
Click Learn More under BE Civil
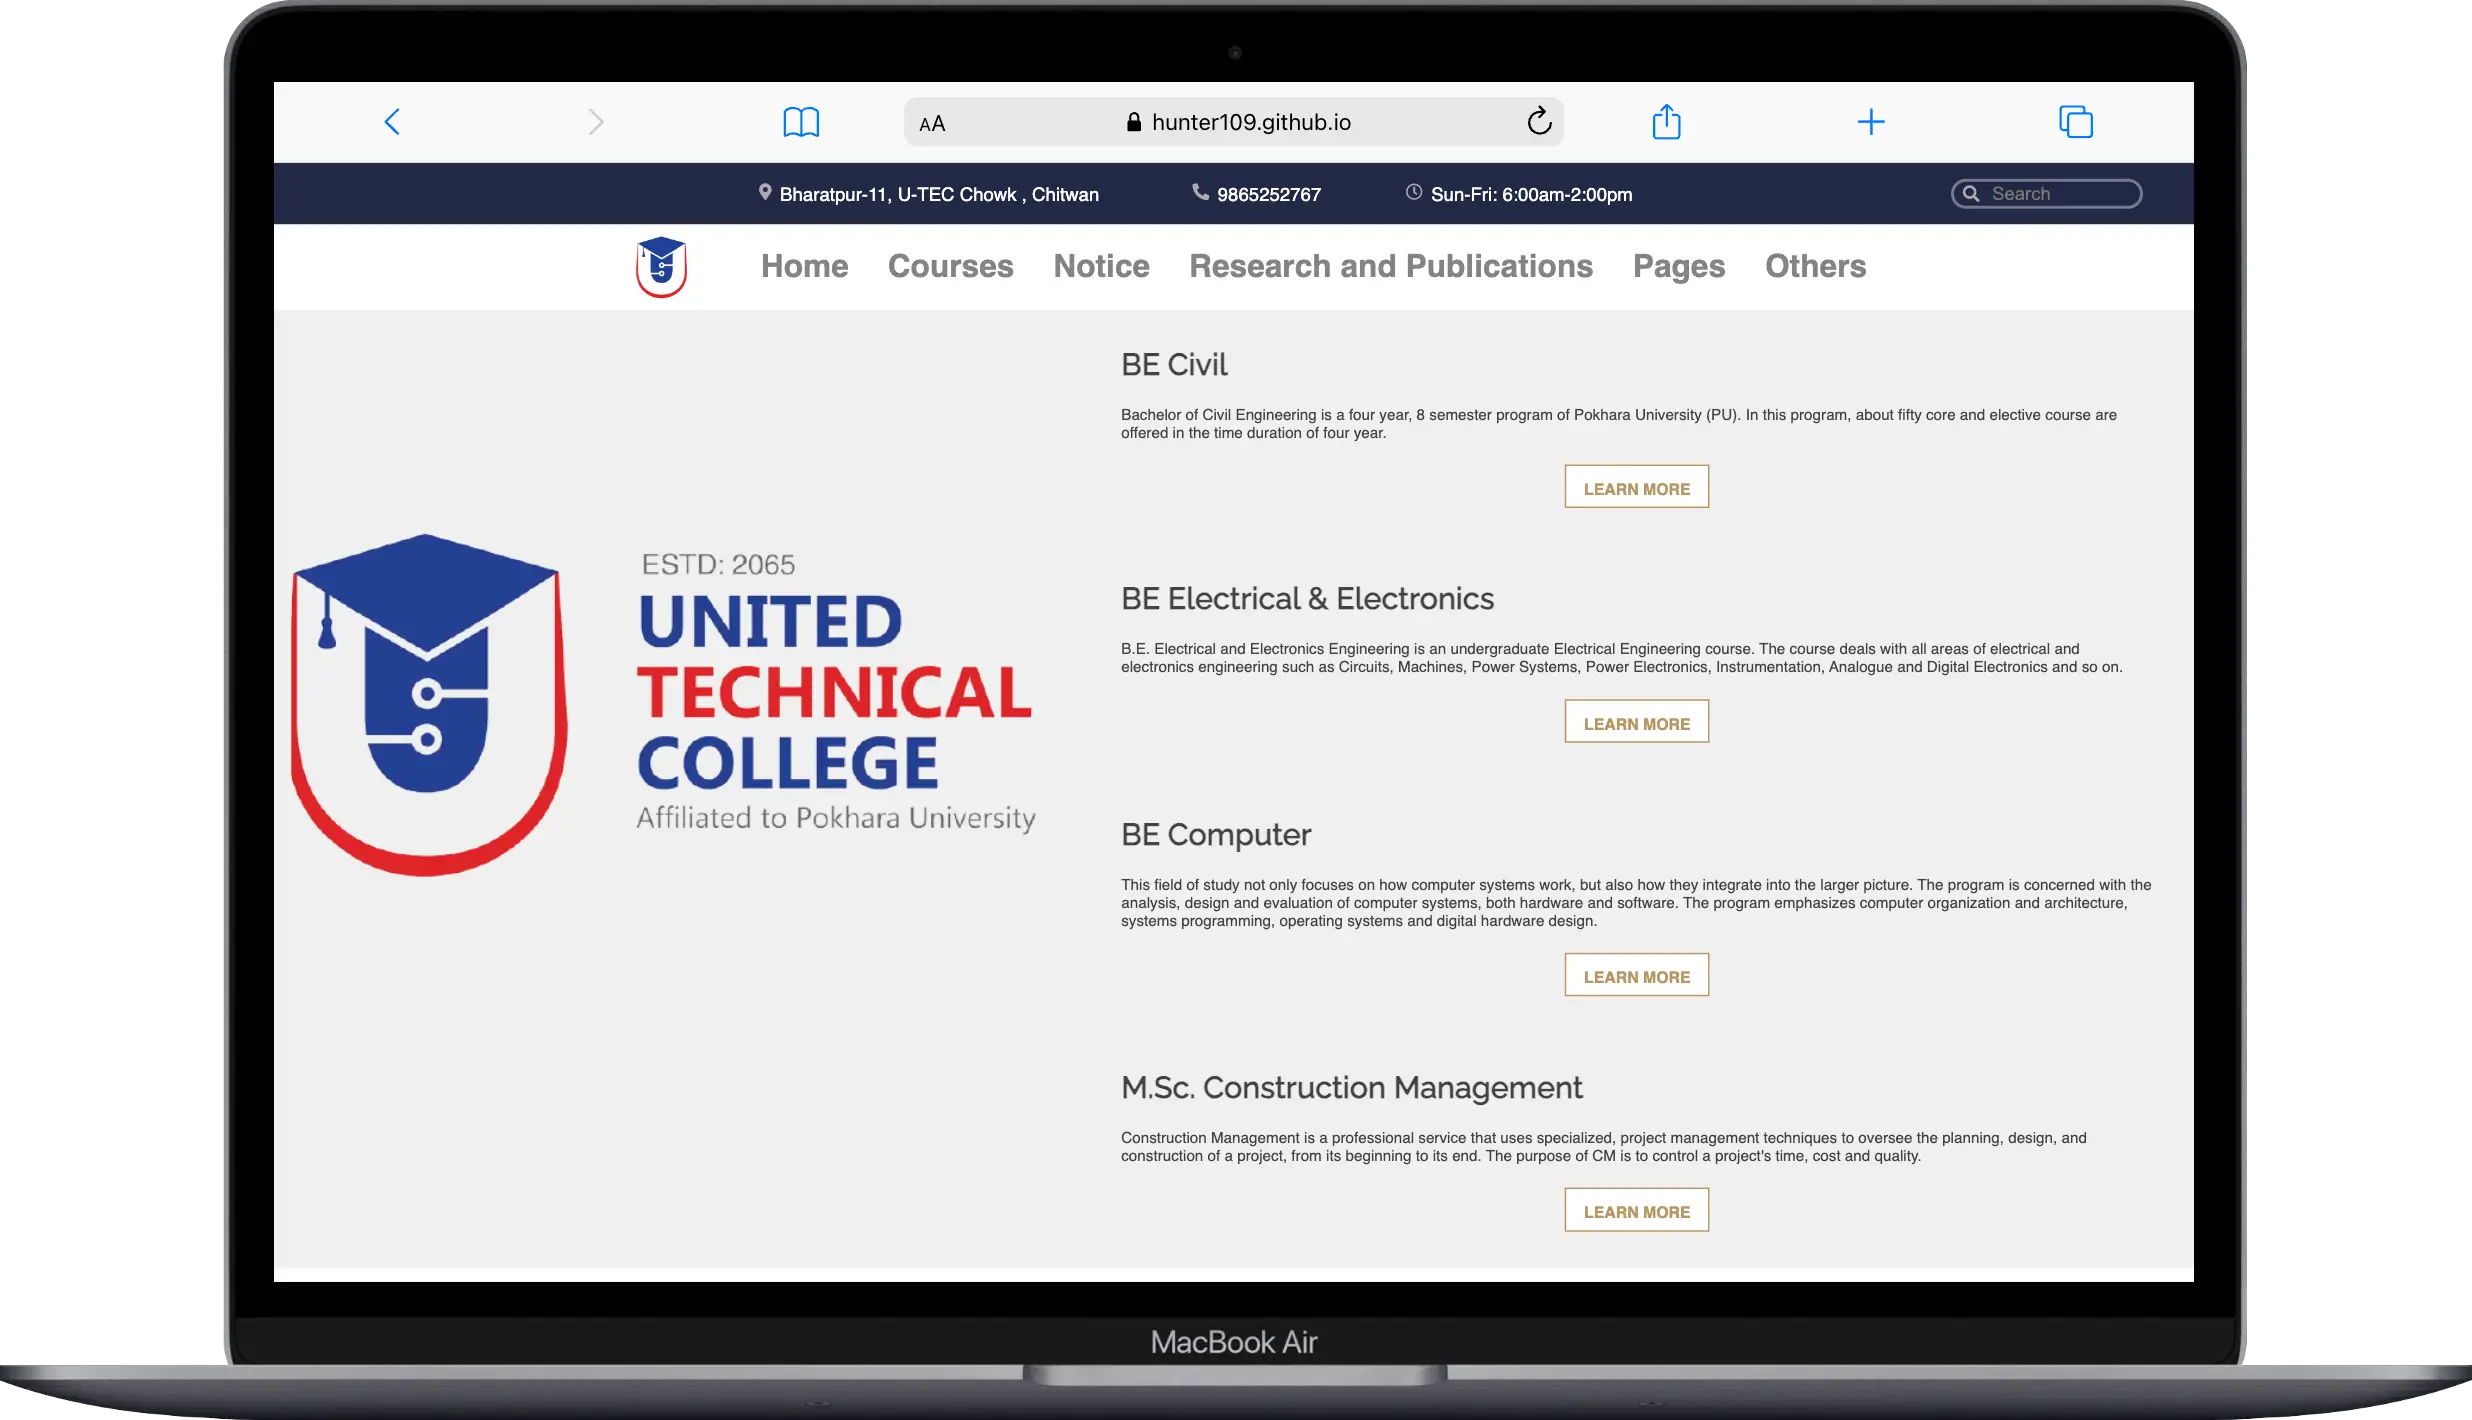pyautogui.click(x=1636, y=487)
